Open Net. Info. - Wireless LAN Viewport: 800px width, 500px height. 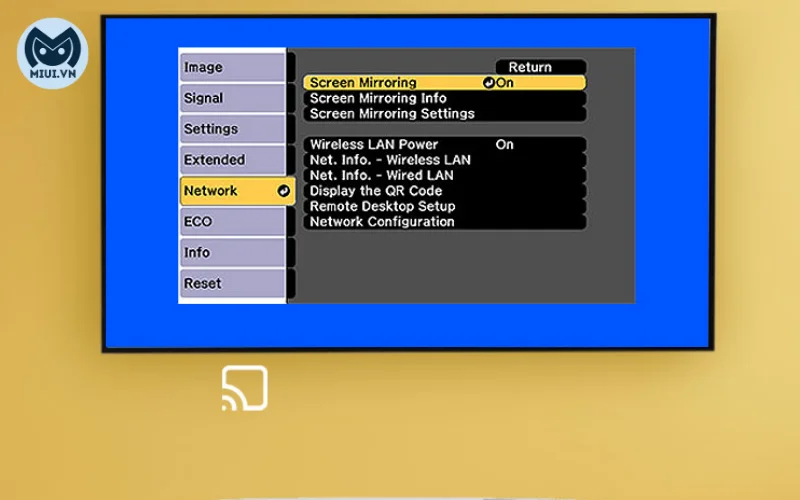[x=444, y=160]
